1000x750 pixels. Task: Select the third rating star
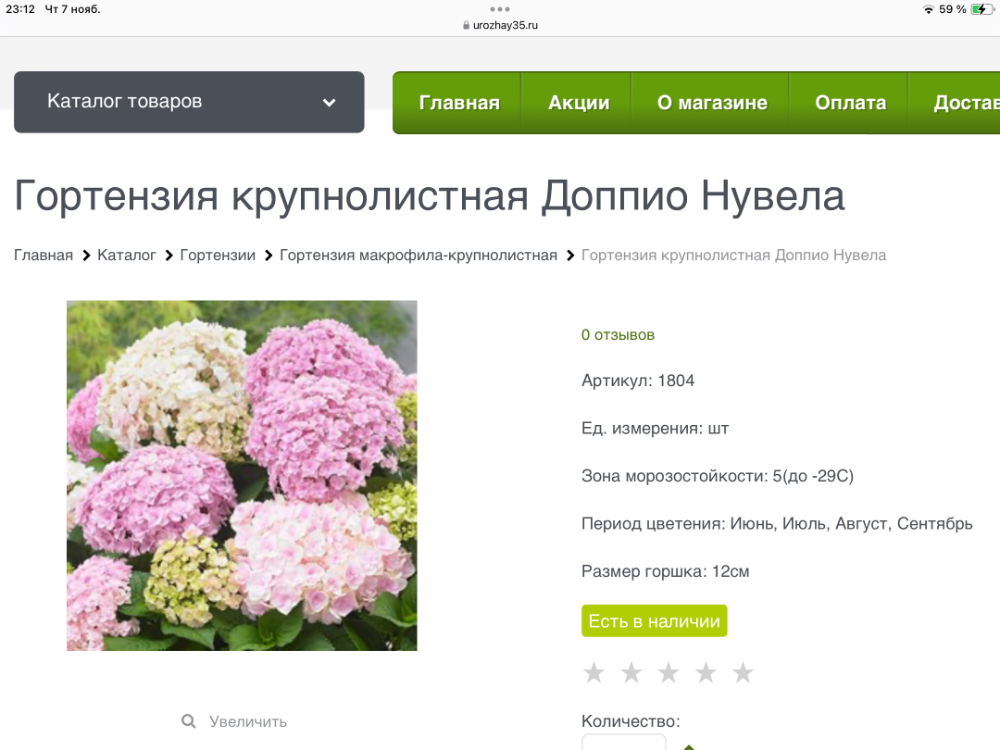pos(668,673)
